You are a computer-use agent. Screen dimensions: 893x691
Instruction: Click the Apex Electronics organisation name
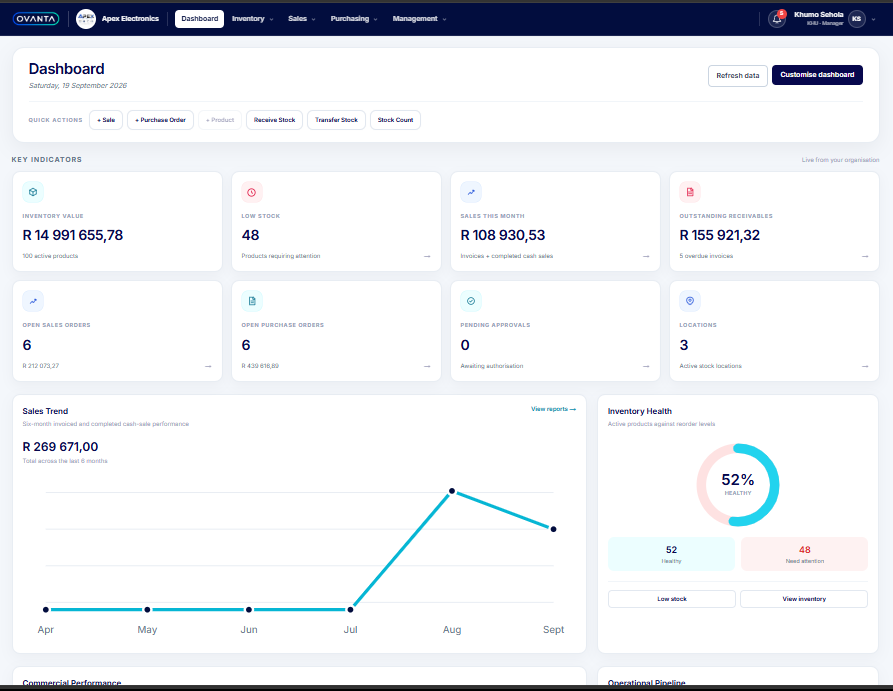click(x=130, y=19)
